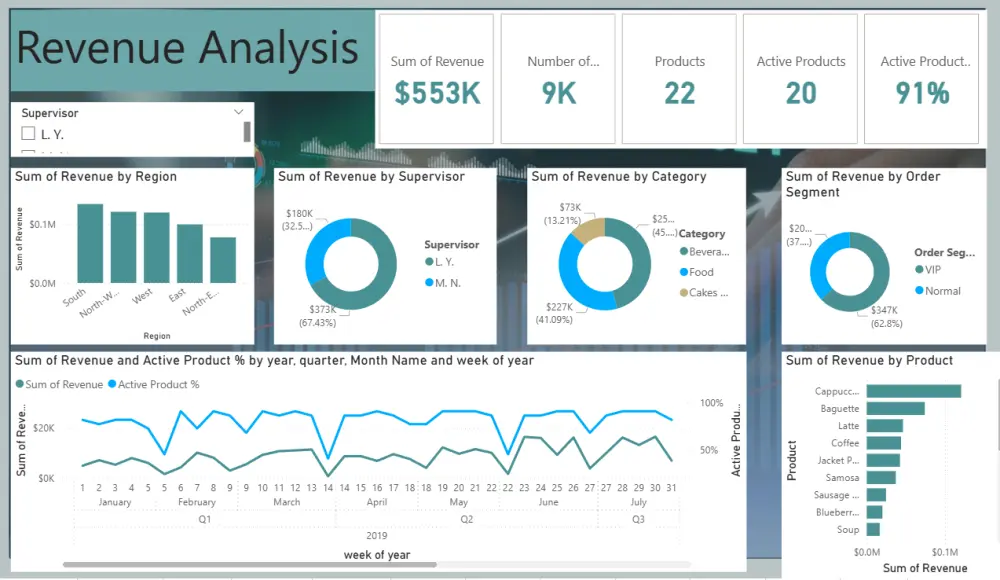Check the L. Y. supervisor checkbox
This screenshot has height=580, width=1000.
pos(29,132)
